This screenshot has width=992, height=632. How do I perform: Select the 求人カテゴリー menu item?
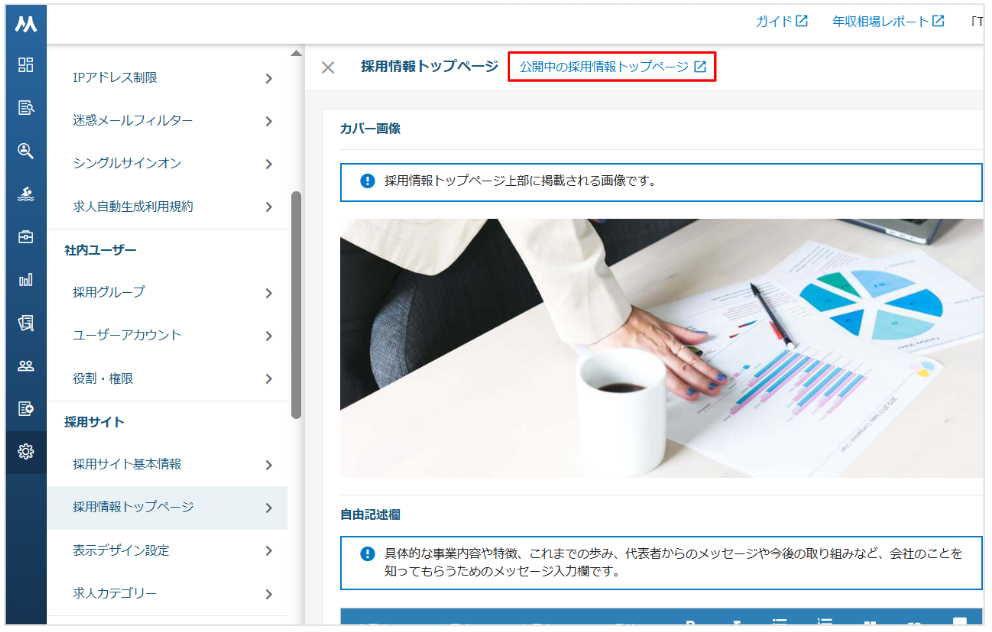168,593
